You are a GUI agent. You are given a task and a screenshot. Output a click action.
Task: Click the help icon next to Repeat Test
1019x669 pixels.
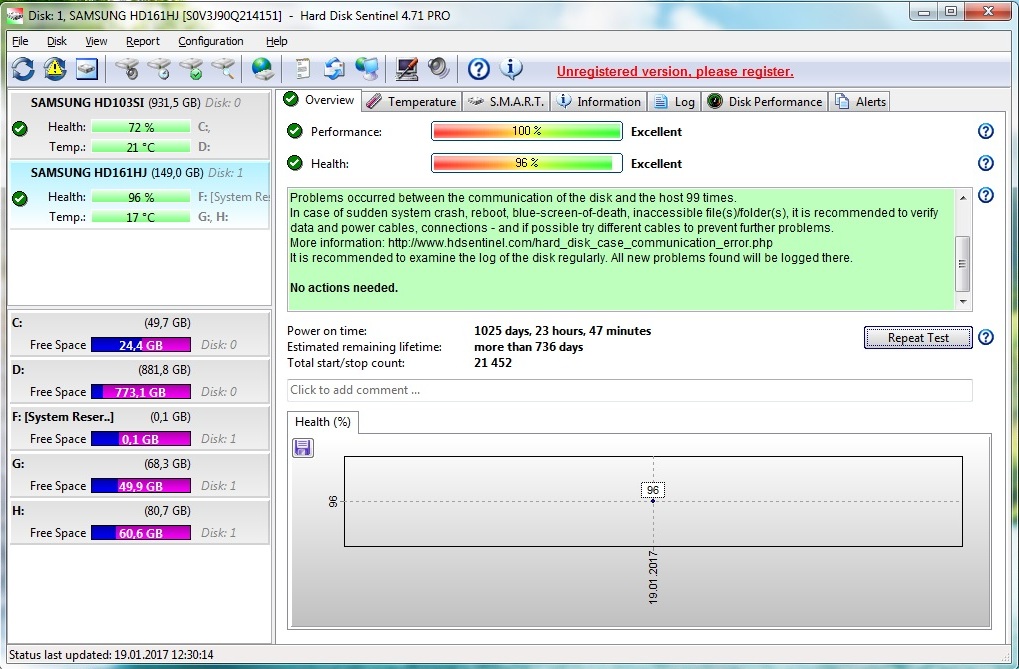(x=985, y=338)
